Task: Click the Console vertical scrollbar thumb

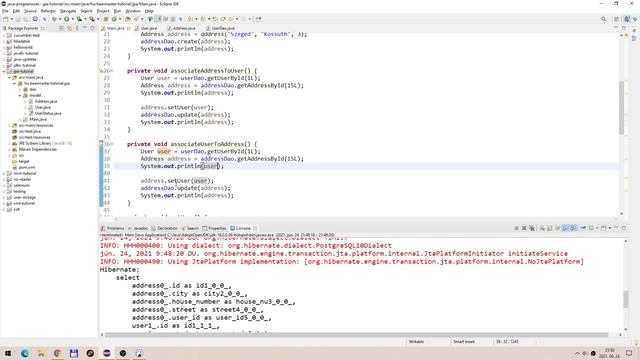Action: tap(626, 299)
